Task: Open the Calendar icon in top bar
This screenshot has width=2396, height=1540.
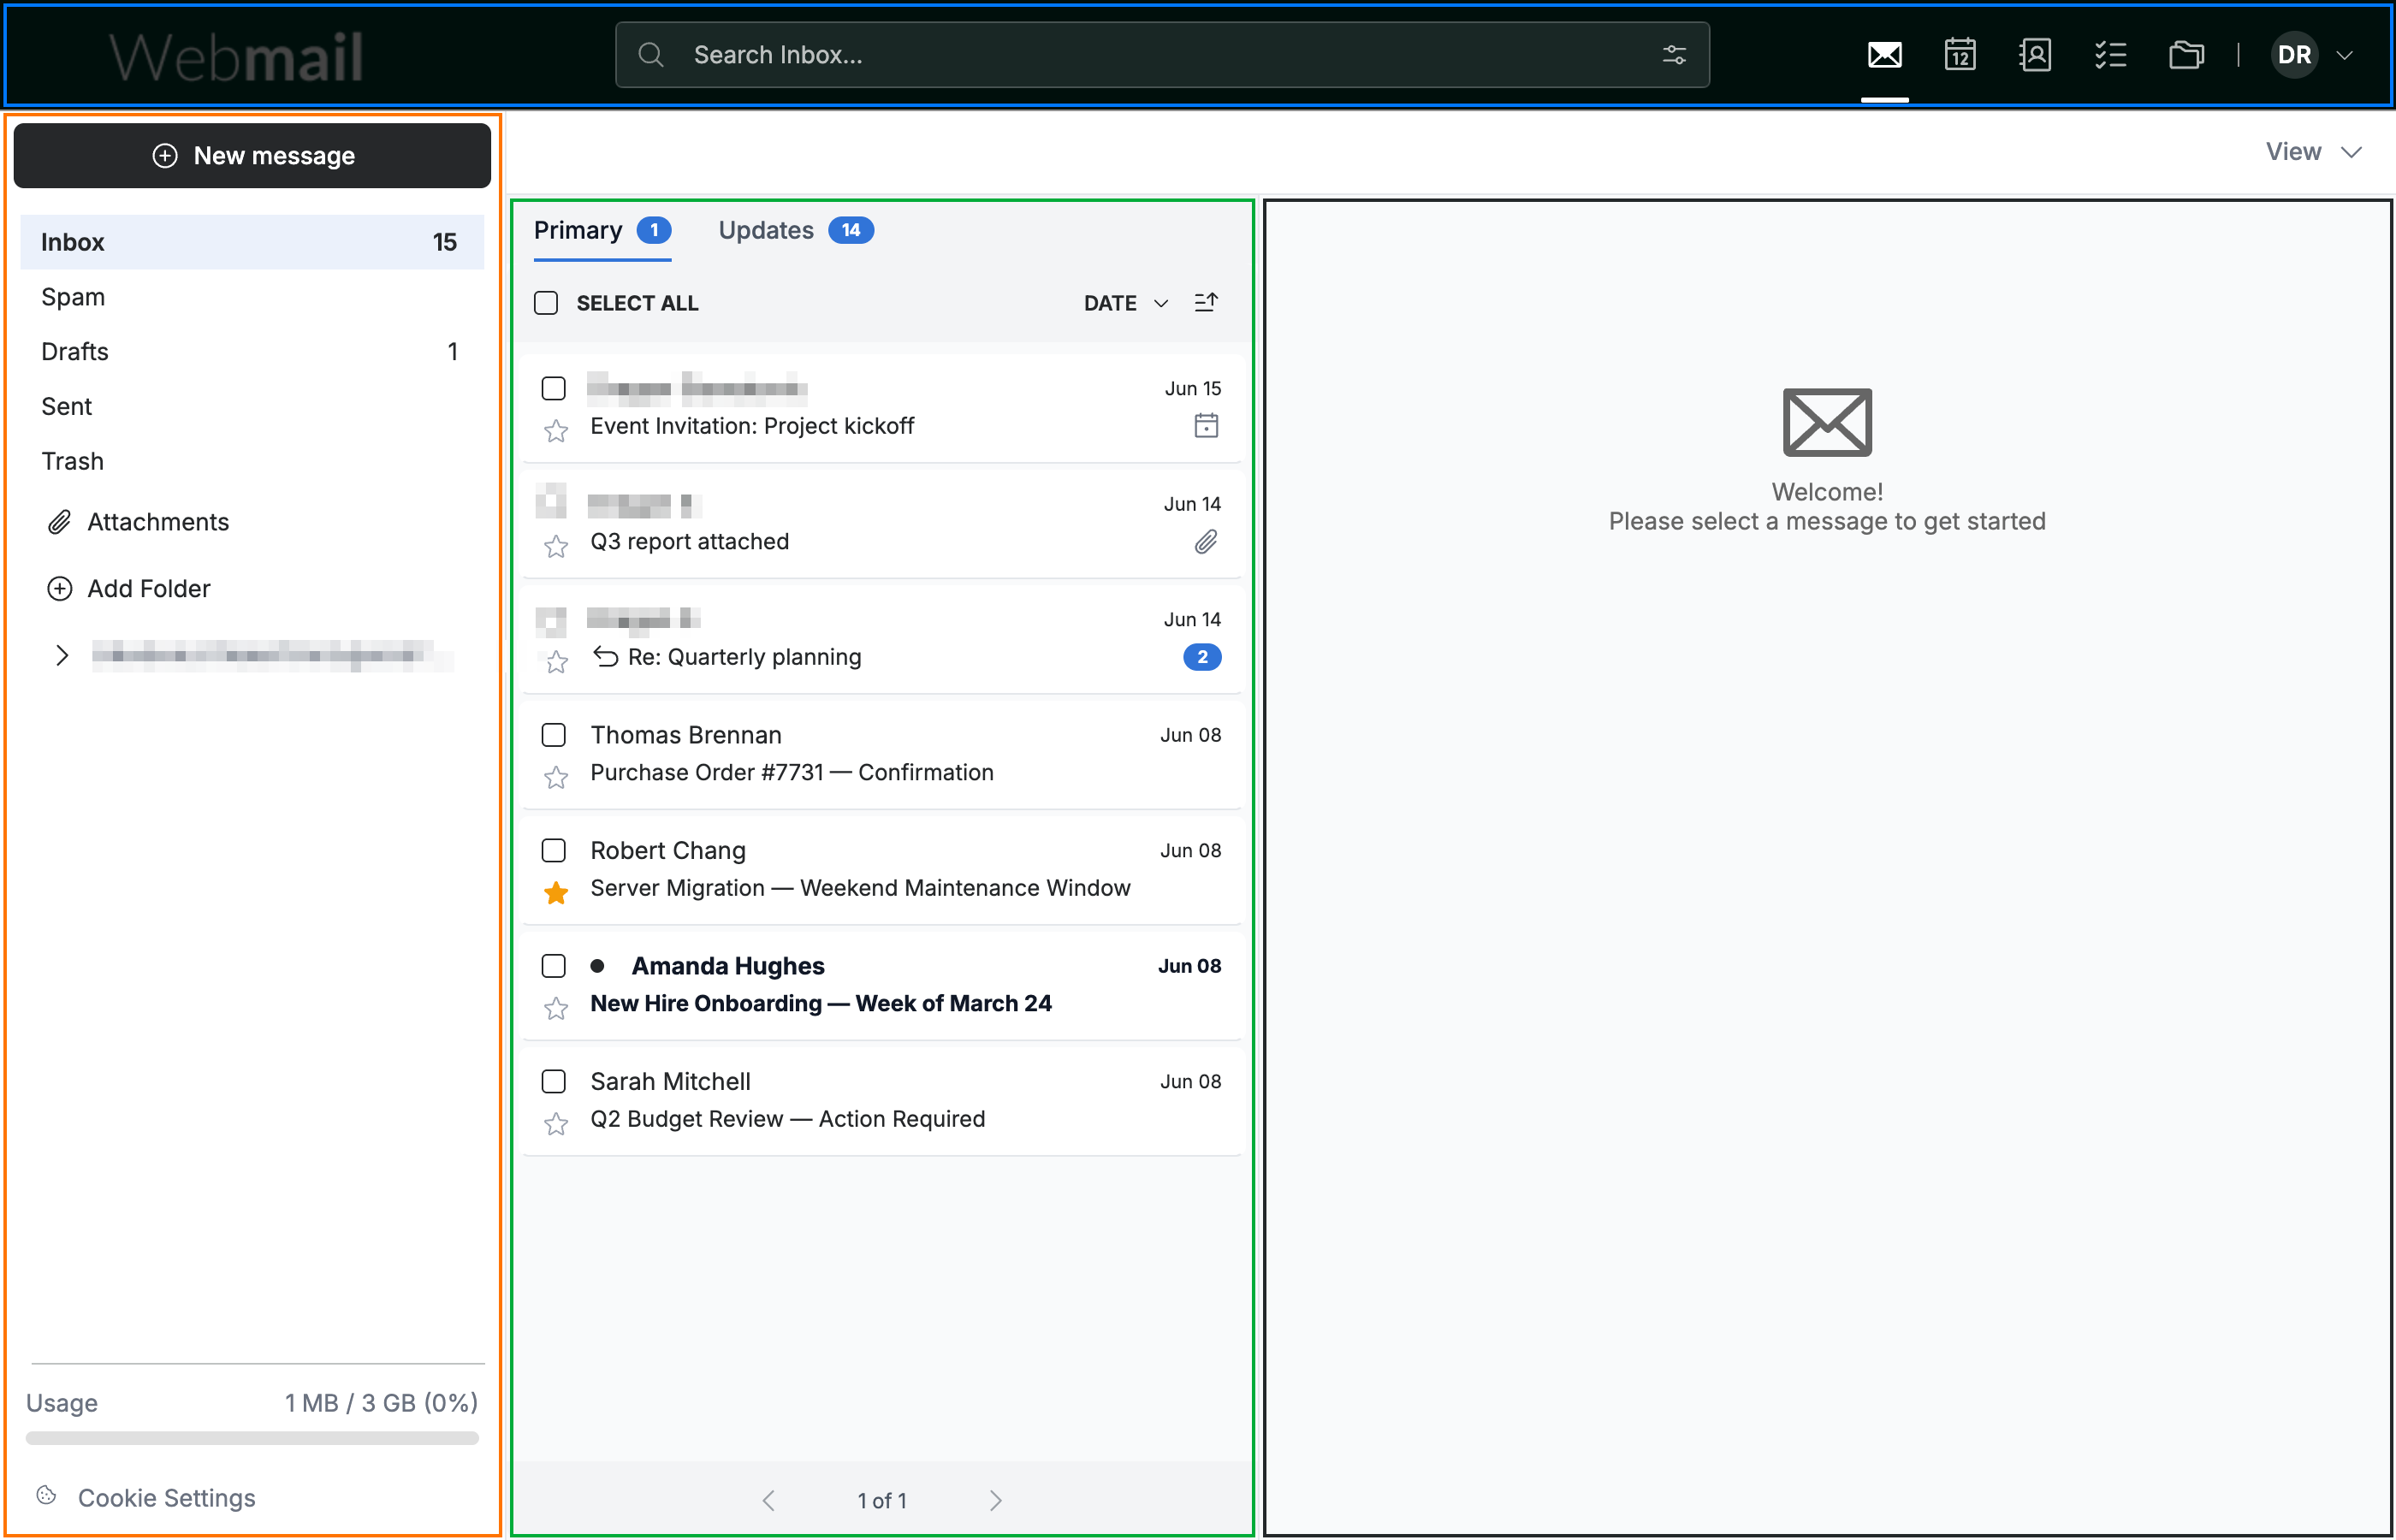Action: (1960, 54)
